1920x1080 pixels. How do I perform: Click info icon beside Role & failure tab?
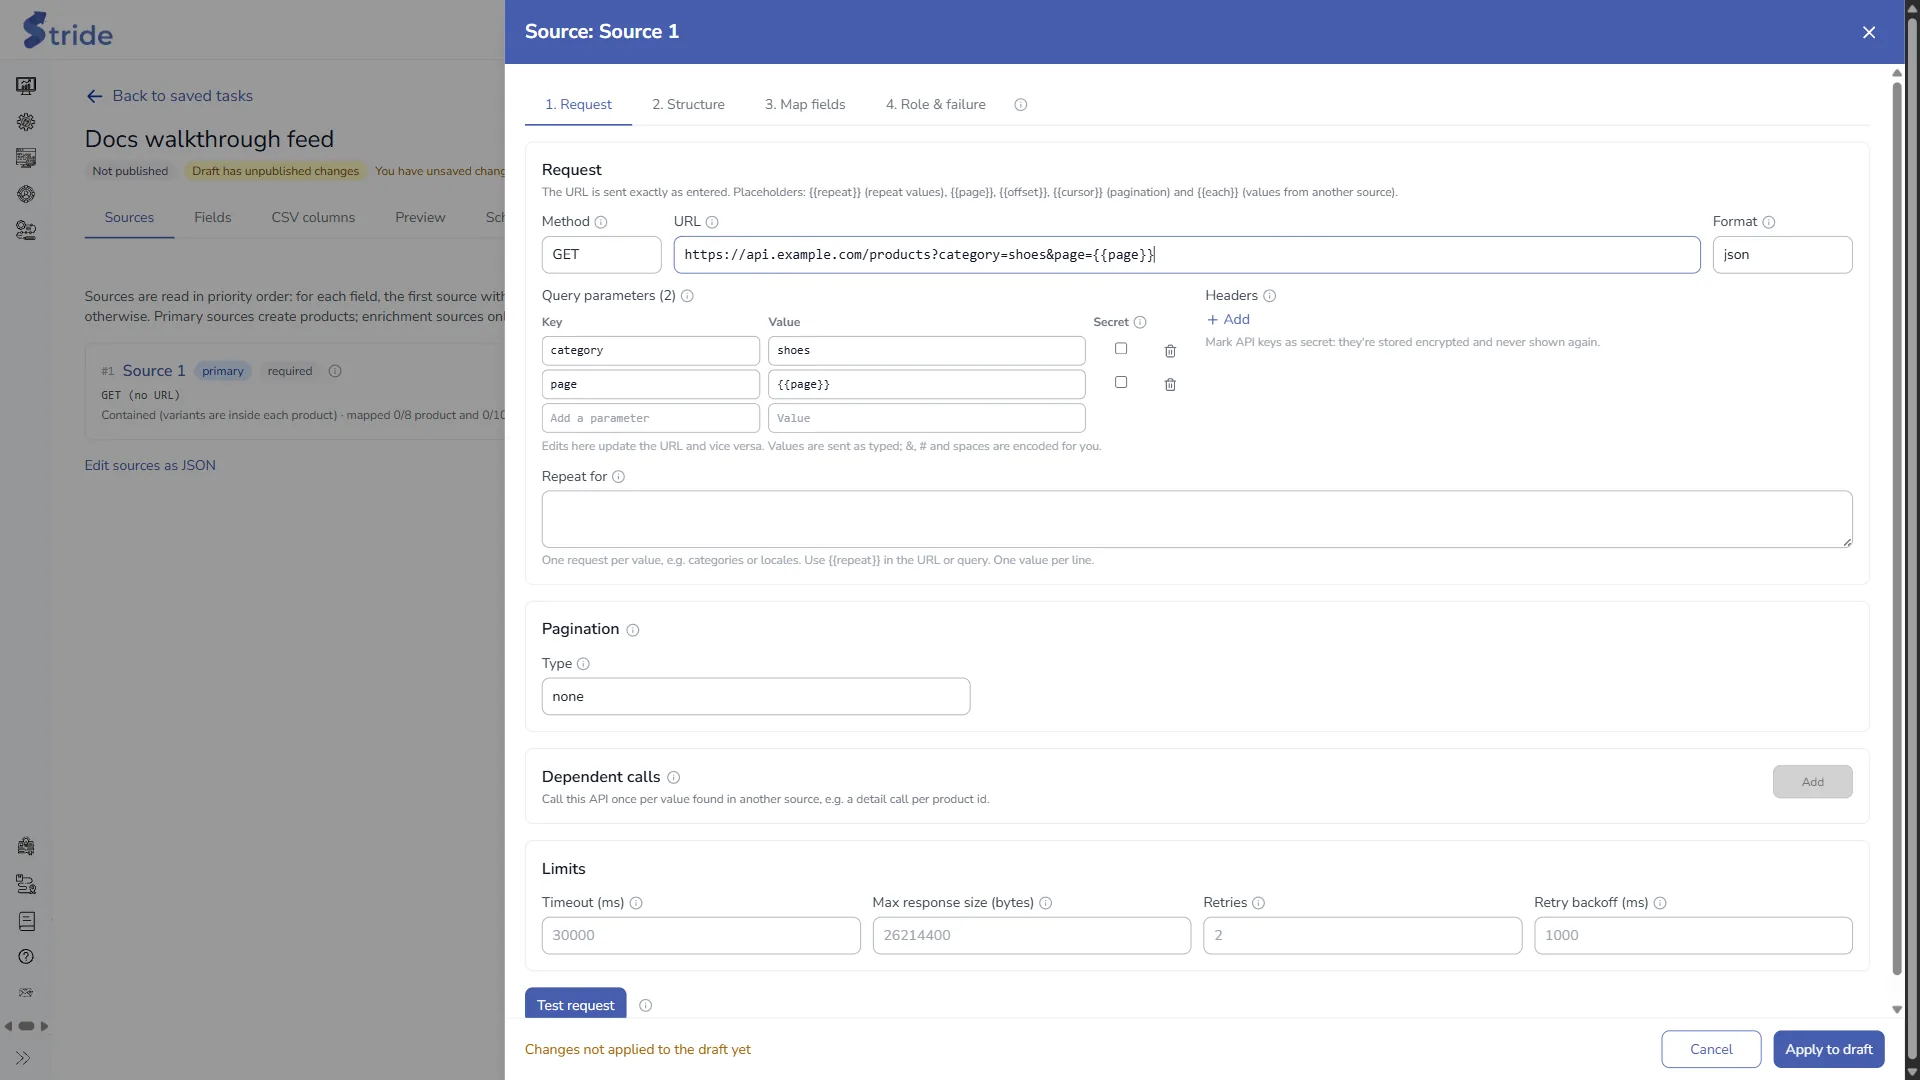[1021, 105]
